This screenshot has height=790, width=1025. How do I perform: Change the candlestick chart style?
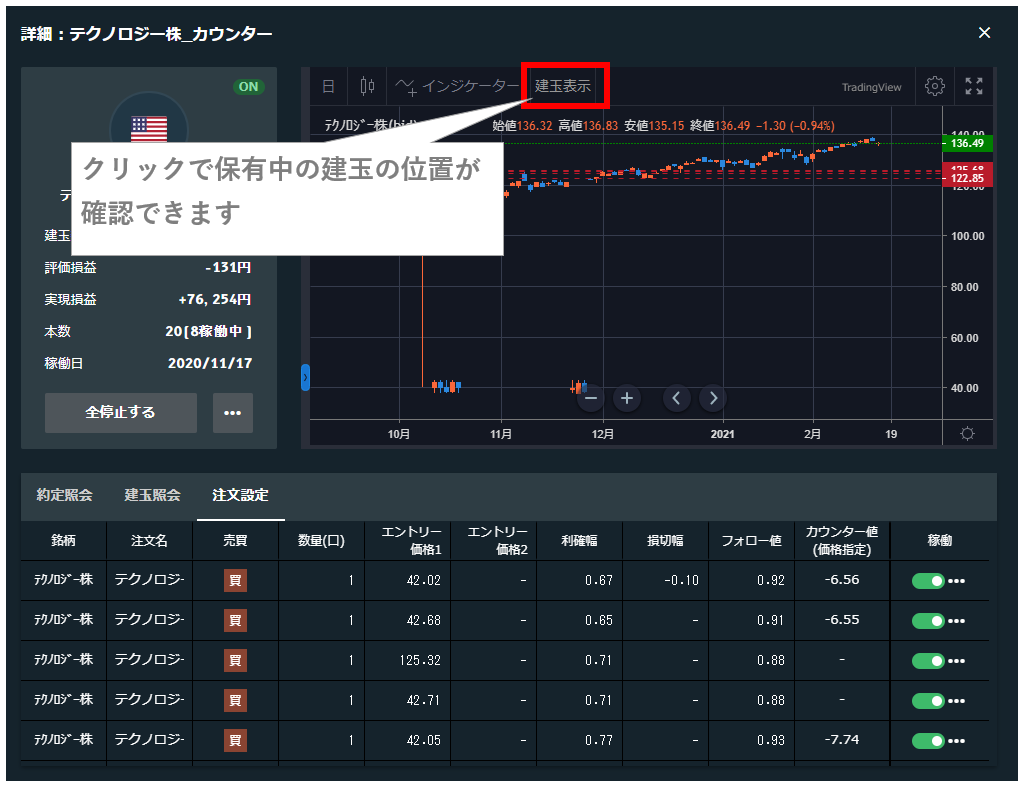[367, 86]
